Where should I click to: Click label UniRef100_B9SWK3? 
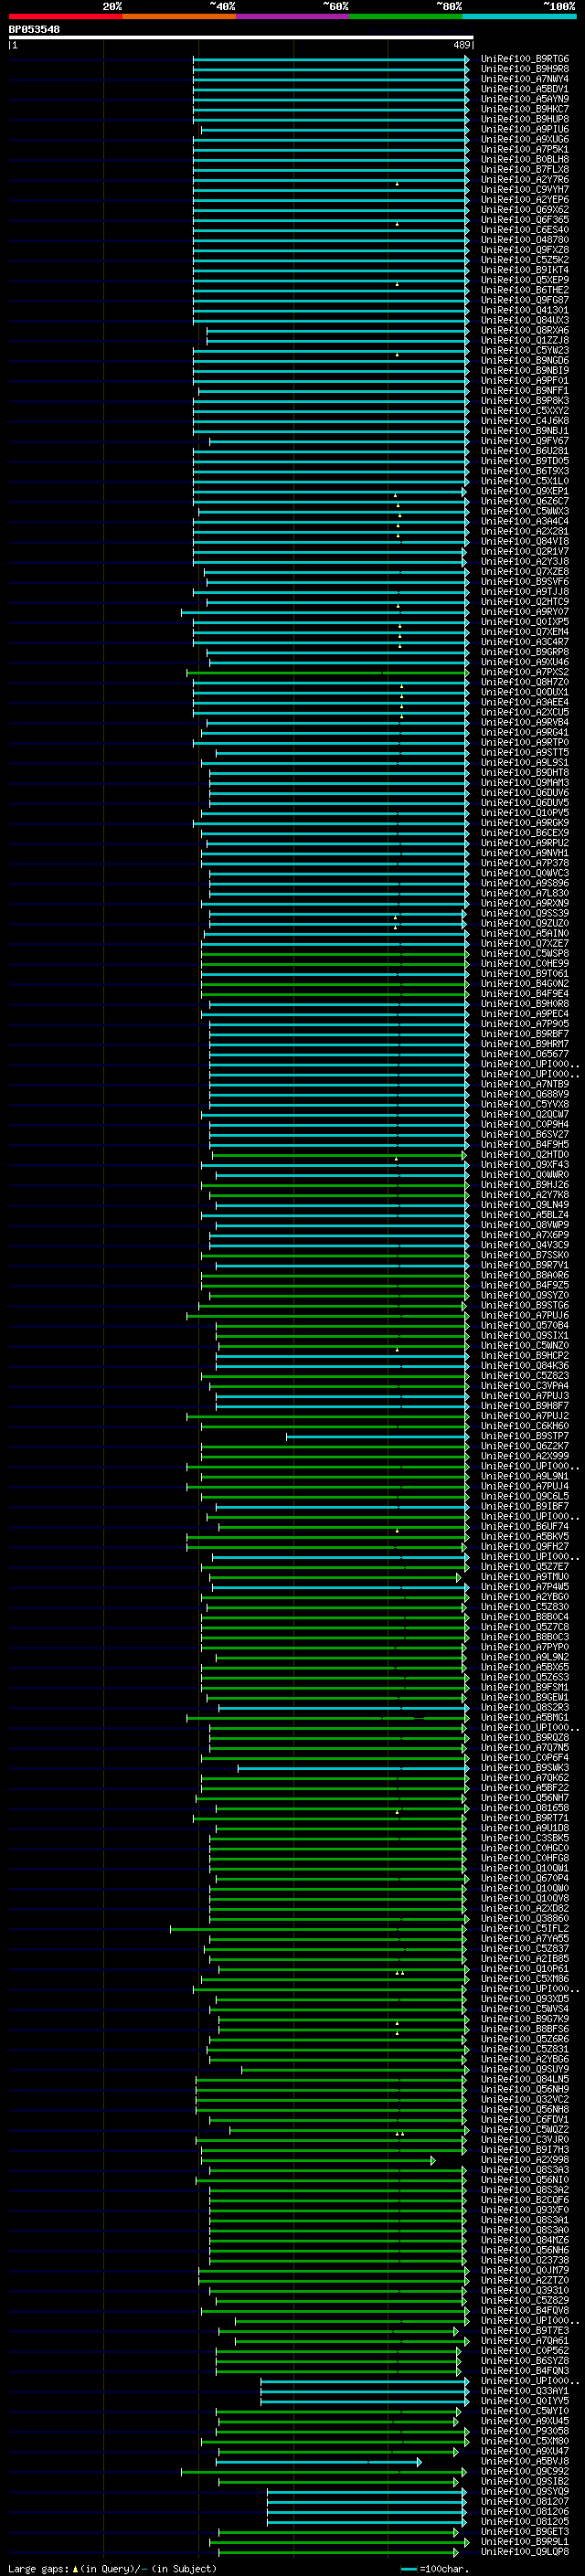click(525, 1767)
